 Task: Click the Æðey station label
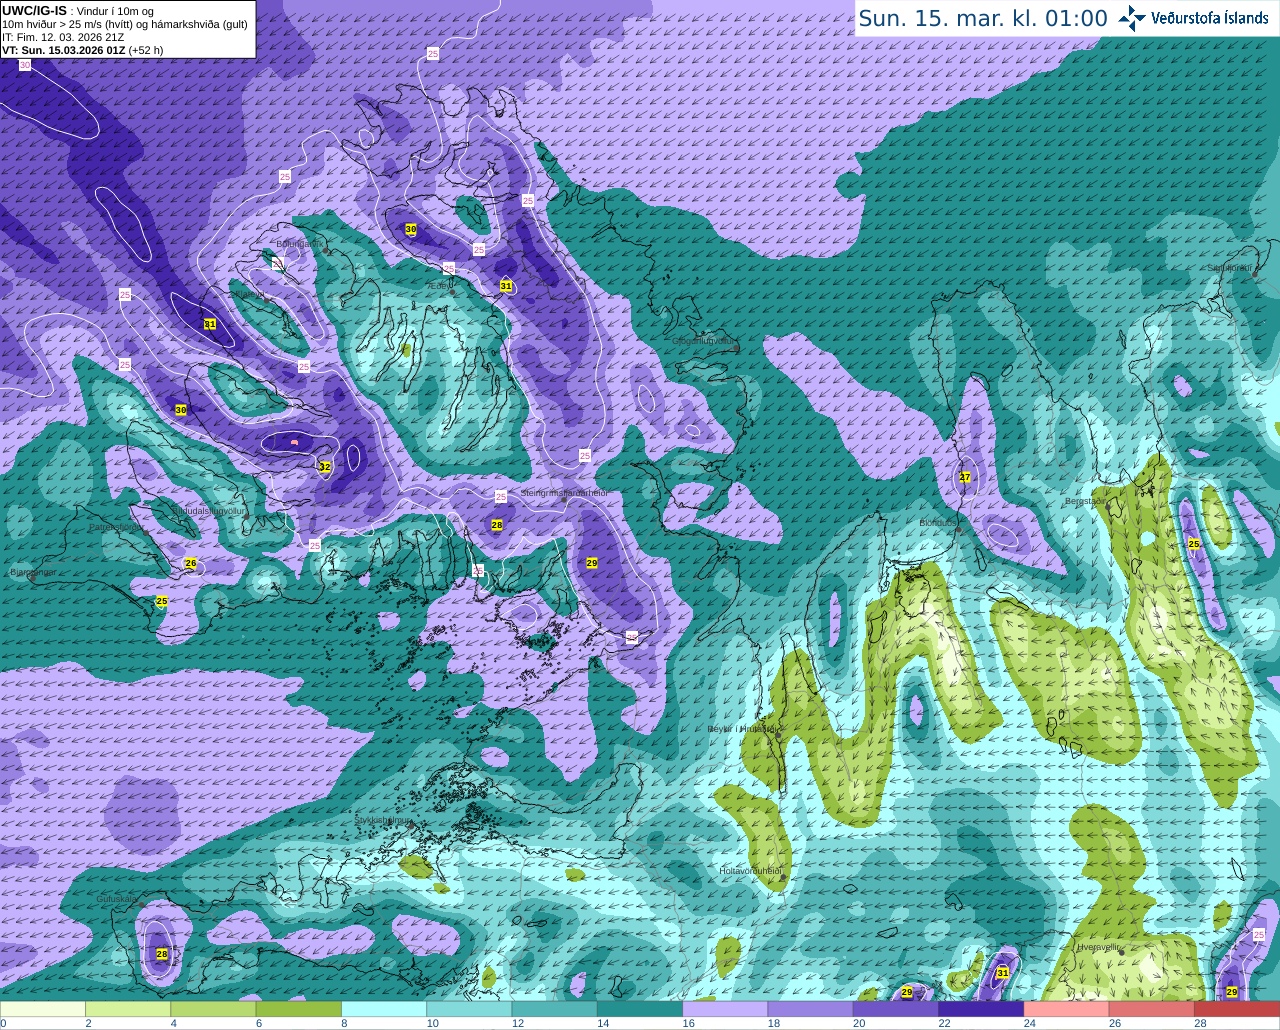tap(438, 286)
